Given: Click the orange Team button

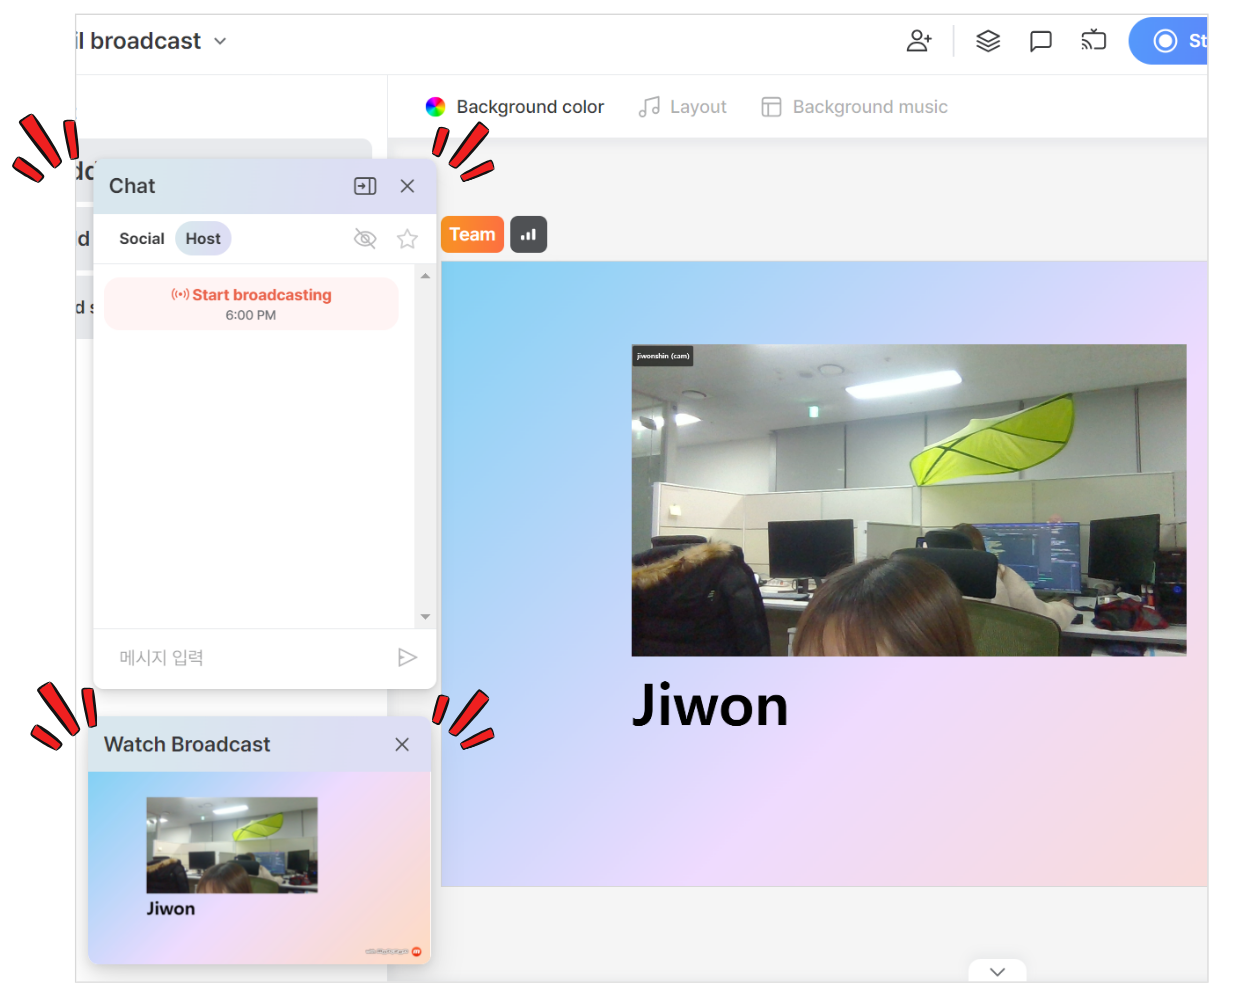Looking at the screenshot, I should tap(472, 234).
